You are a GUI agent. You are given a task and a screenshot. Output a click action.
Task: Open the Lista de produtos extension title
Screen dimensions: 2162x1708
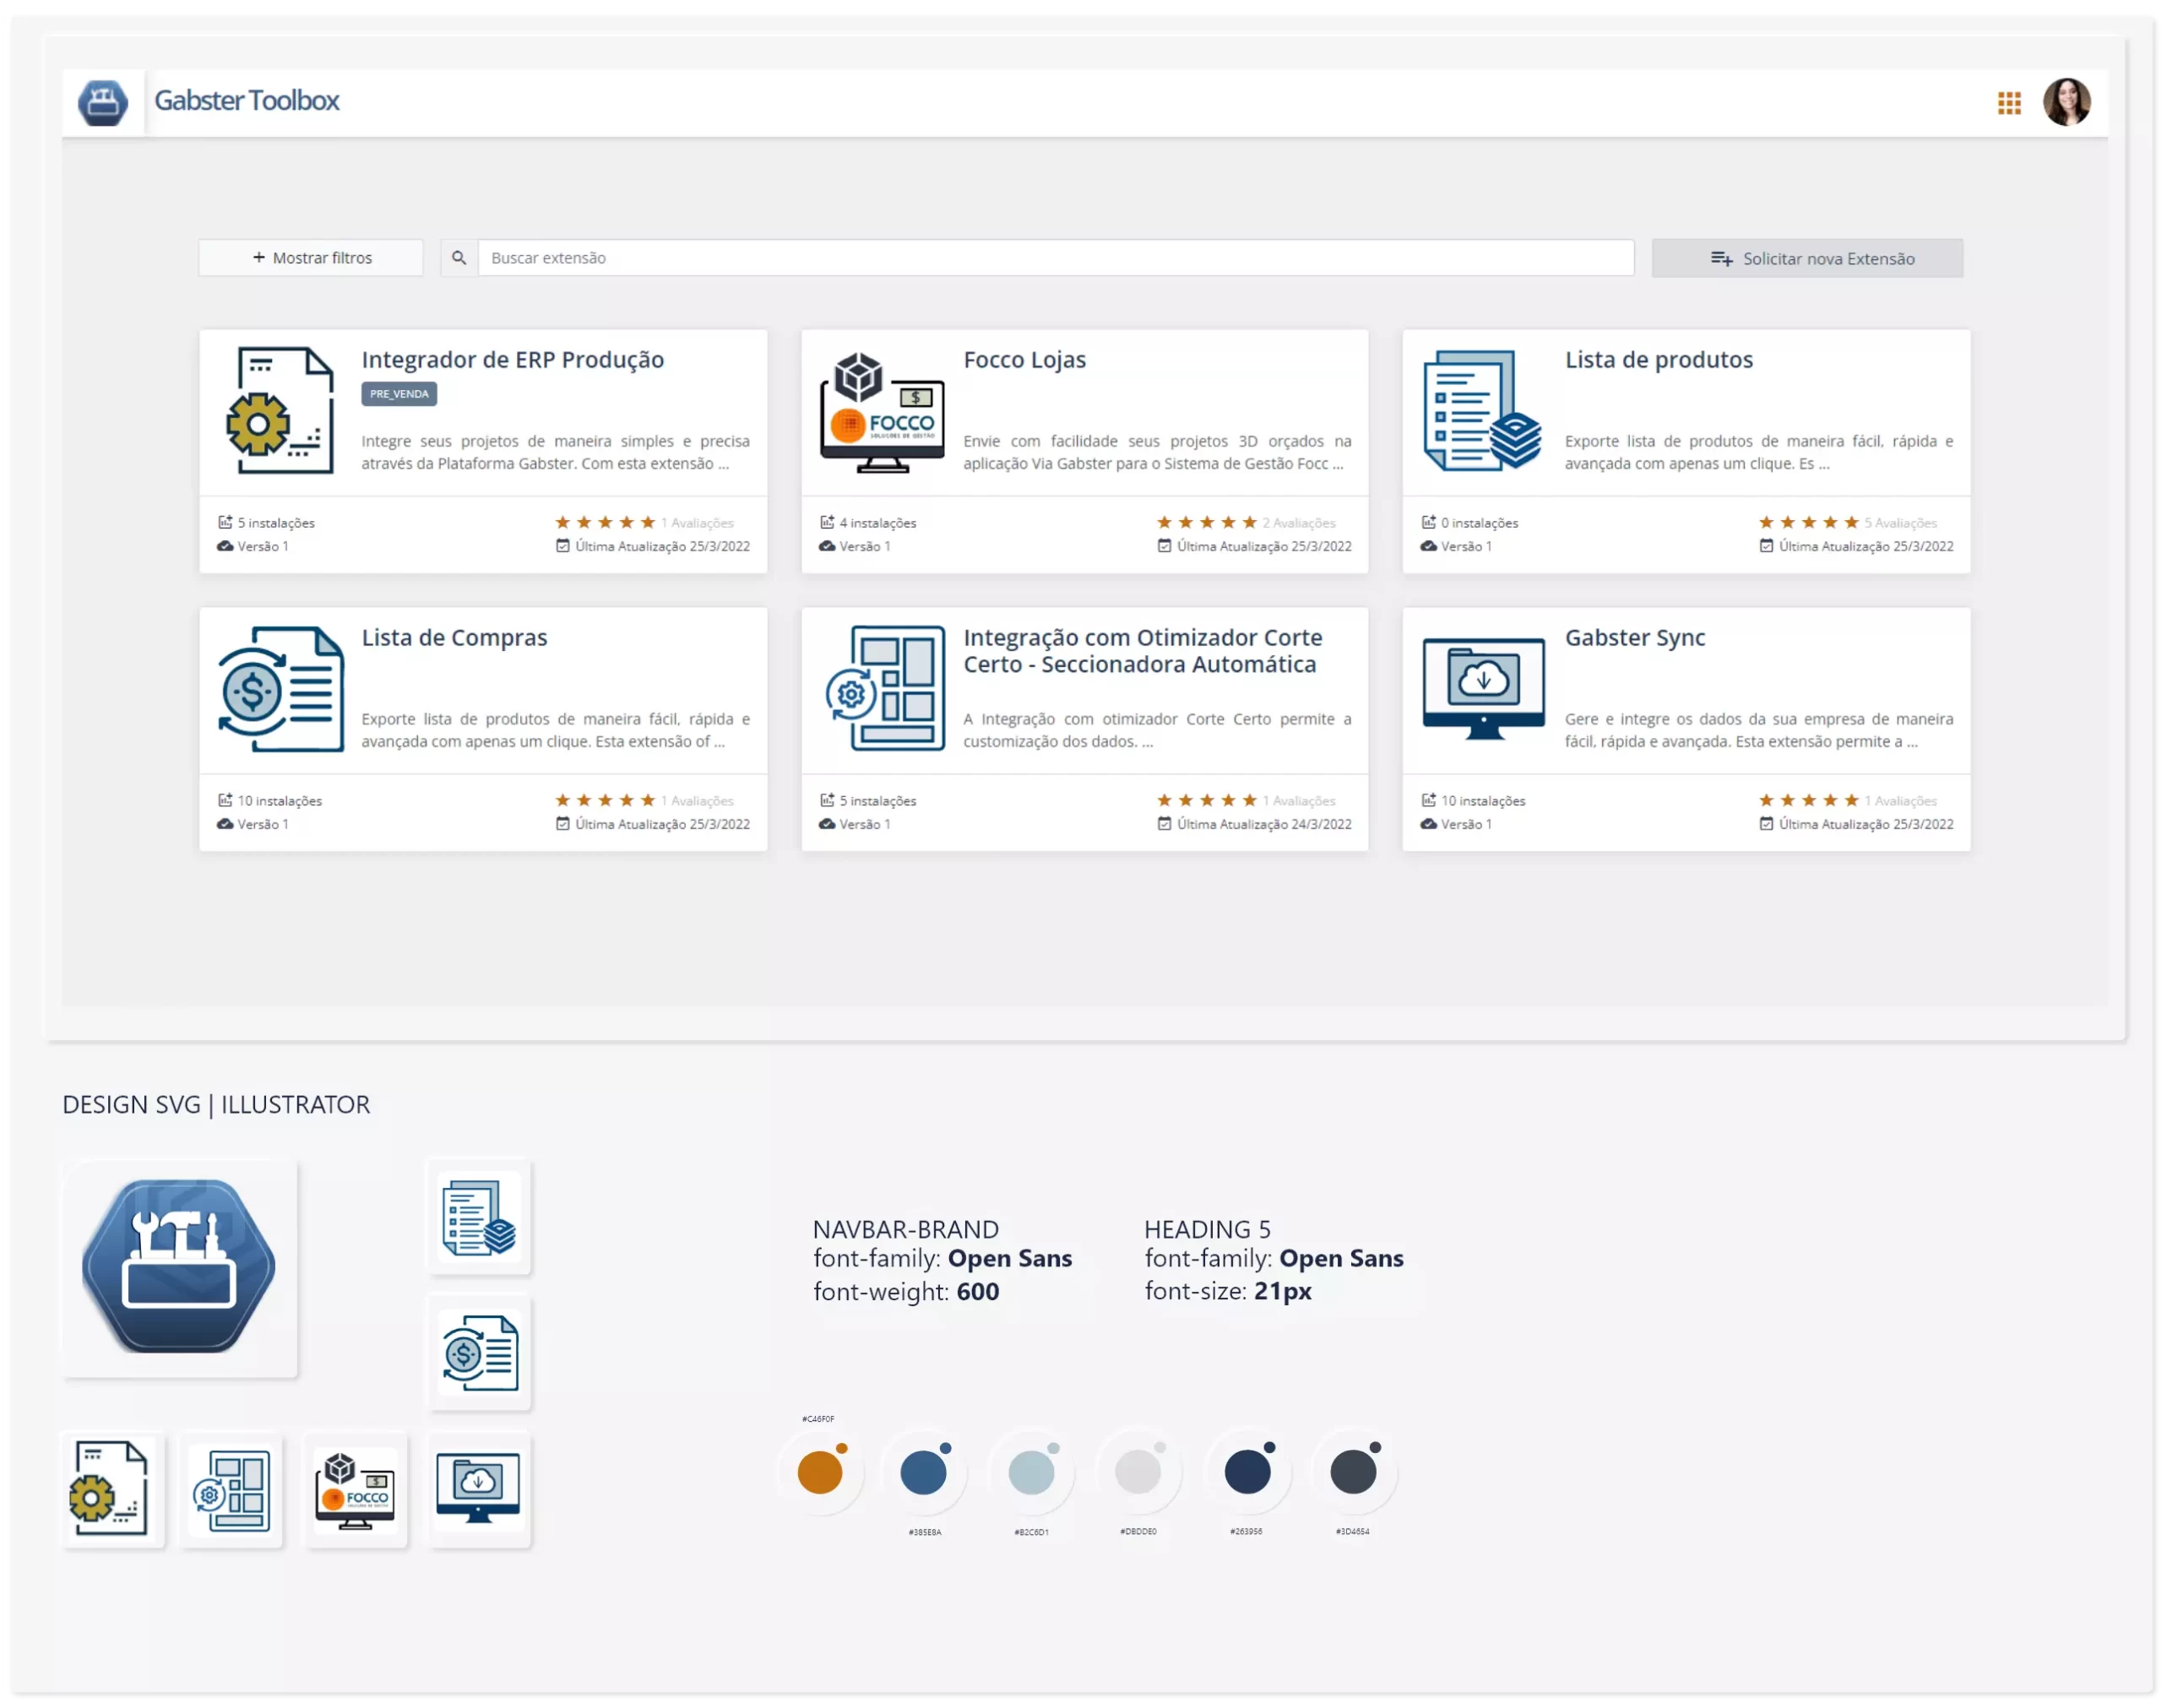coord(1658,360)
